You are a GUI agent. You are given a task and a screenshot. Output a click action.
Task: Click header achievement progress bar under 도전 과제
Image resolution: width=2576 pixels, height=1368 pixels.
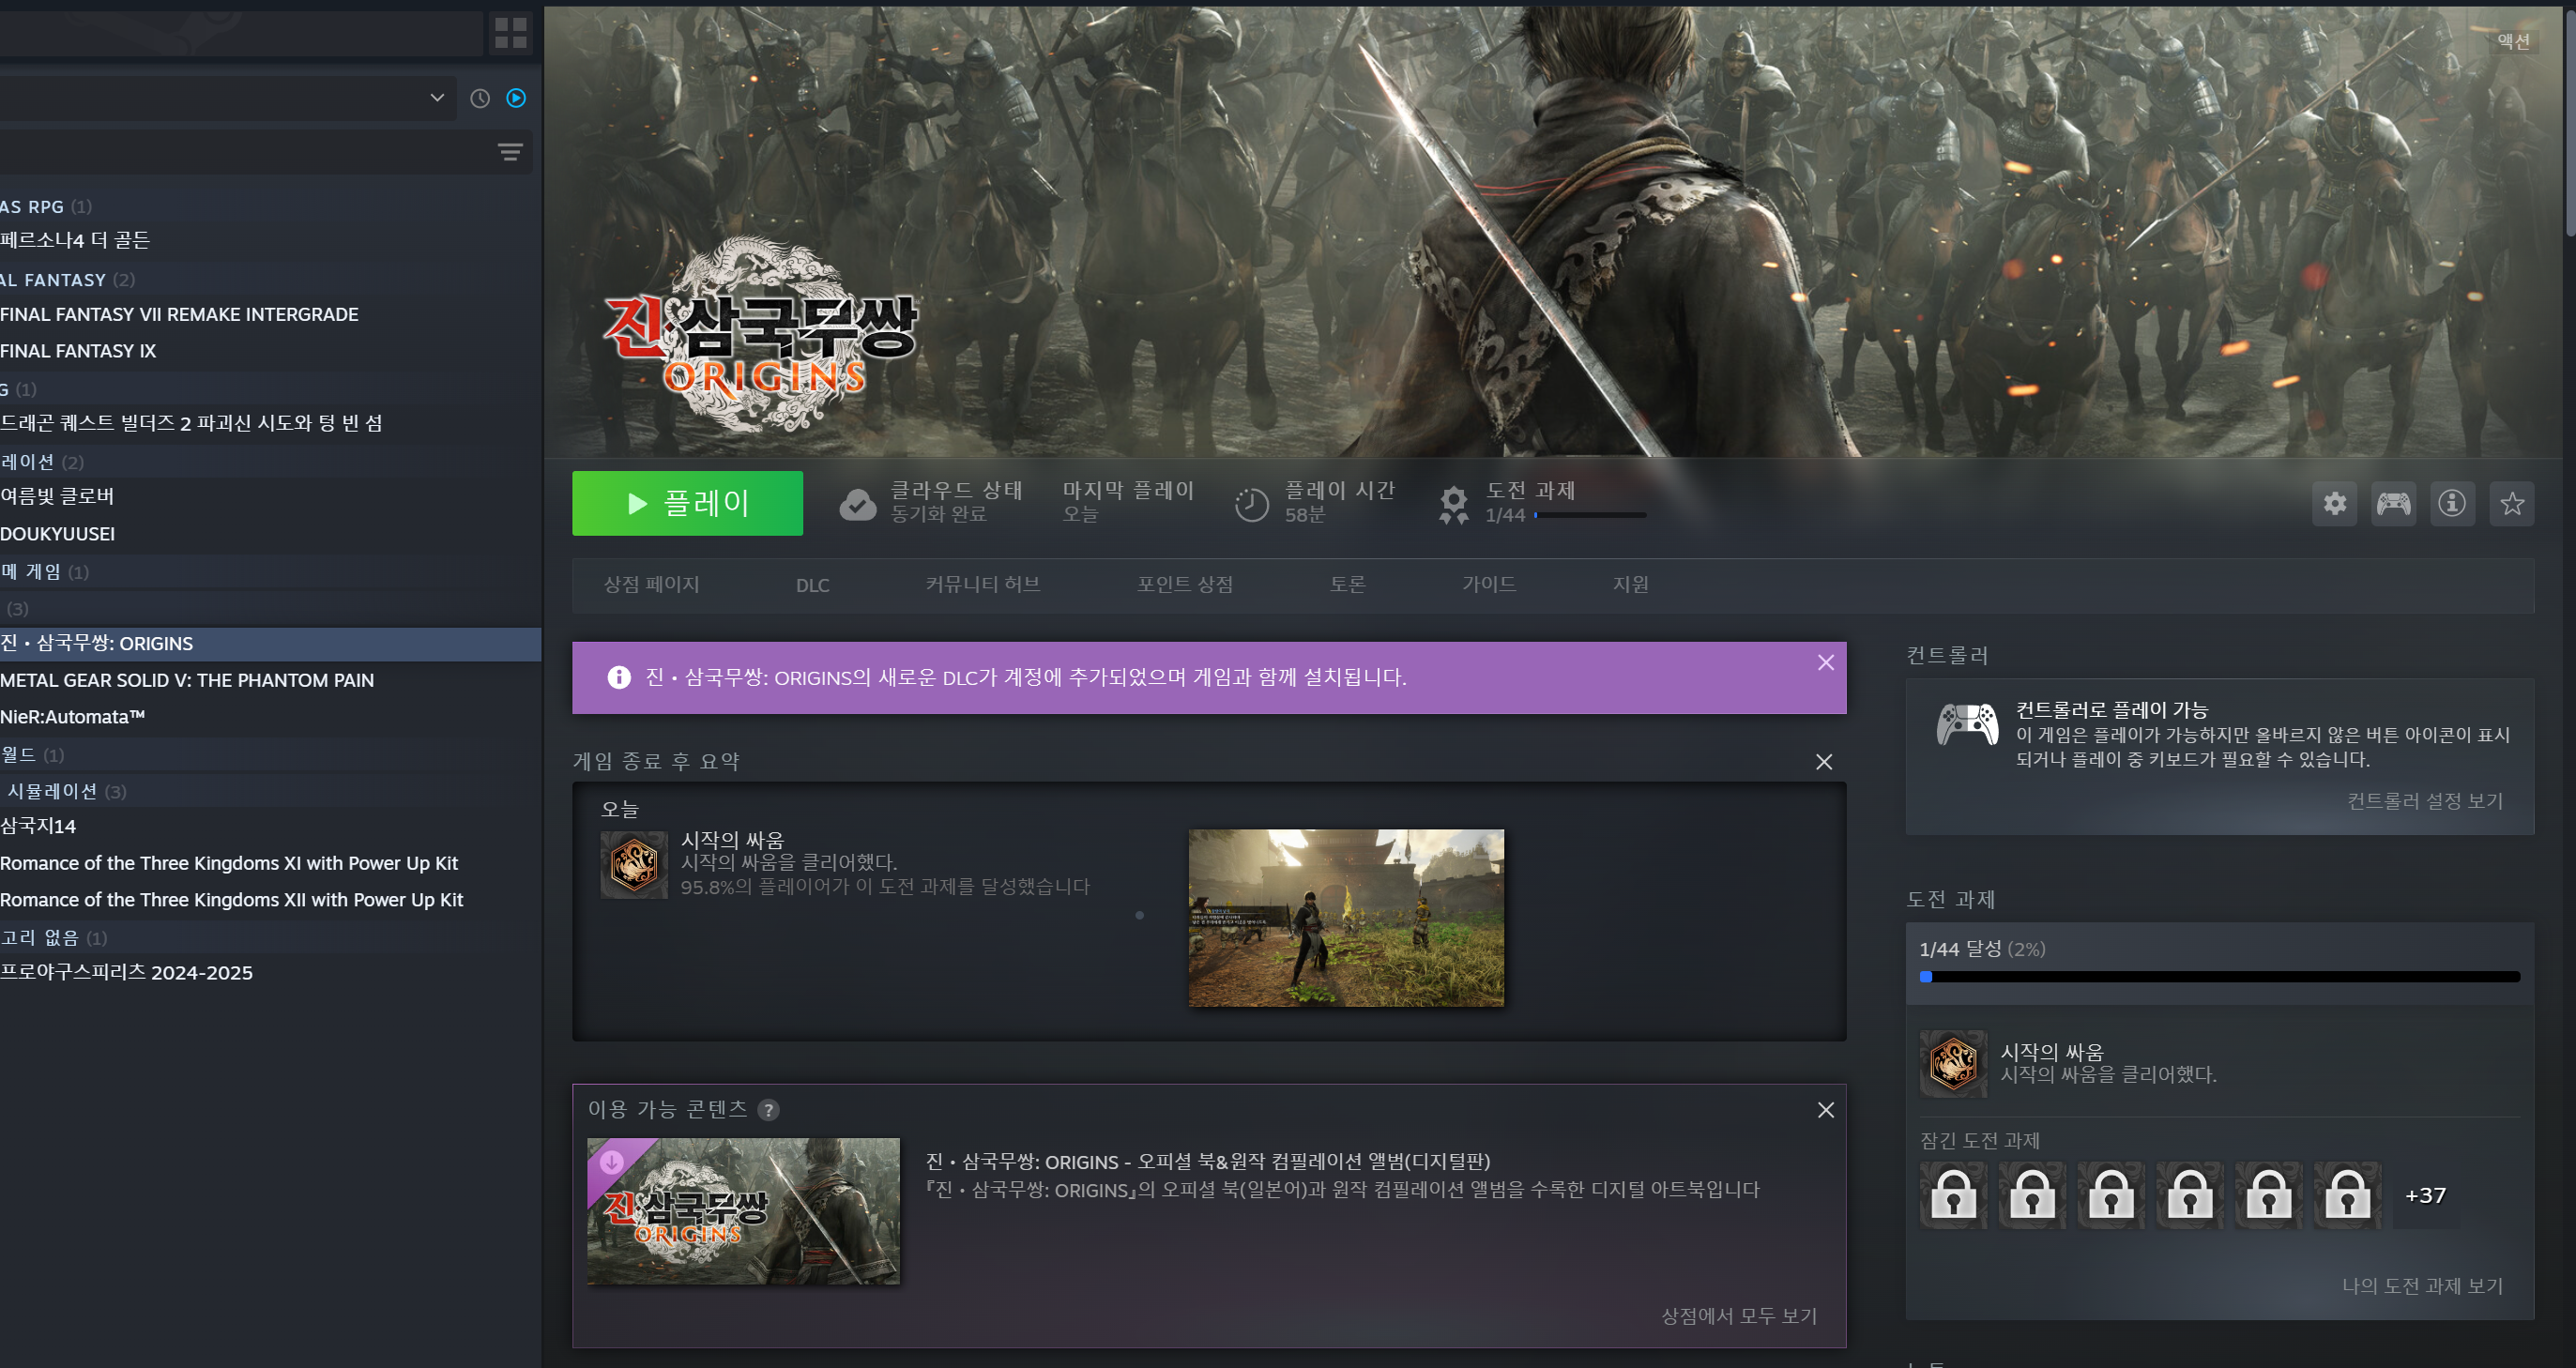[x=1590, y=515]
